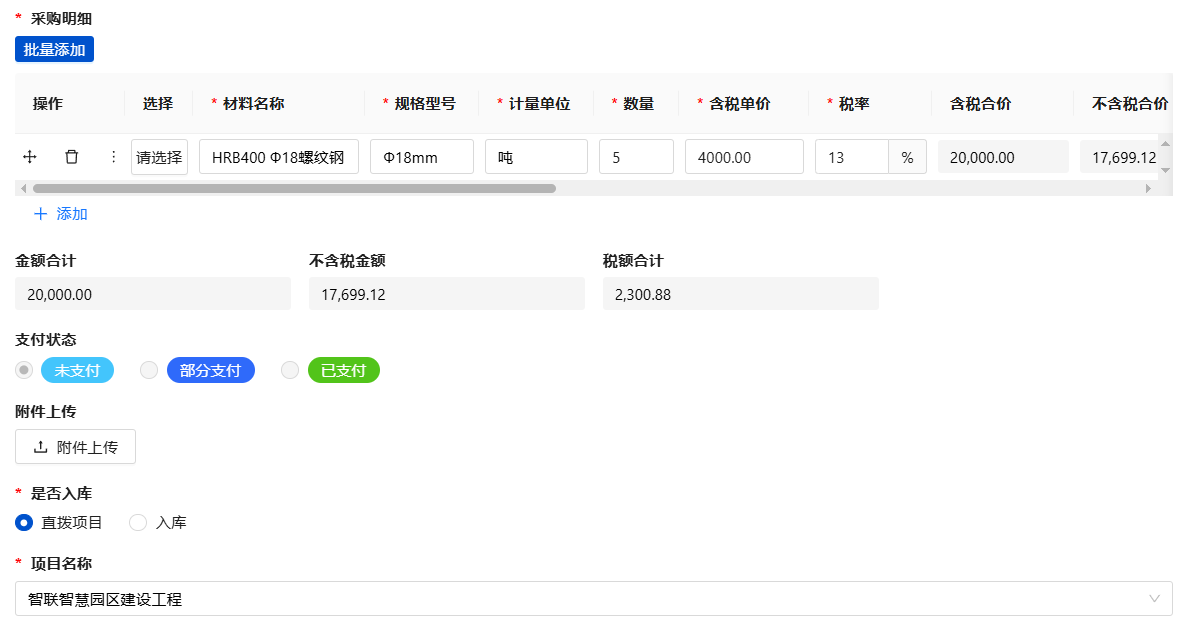Click the upload icon in 附件上传 button
This screenshot has width=1190, height=620.
click(41, 448)
